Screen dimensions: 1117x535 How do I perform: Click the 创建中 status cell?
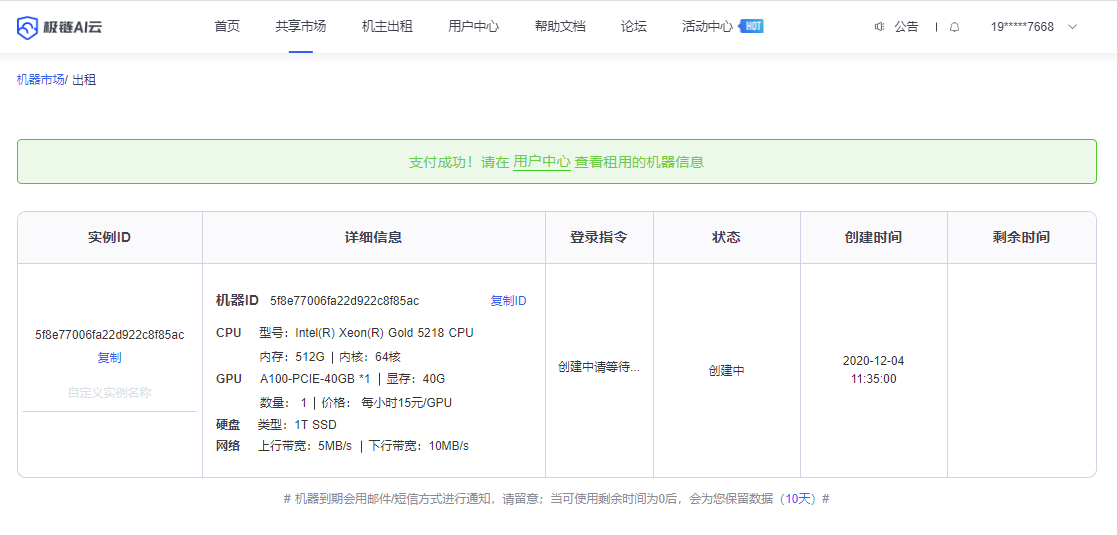click(727, 370)
